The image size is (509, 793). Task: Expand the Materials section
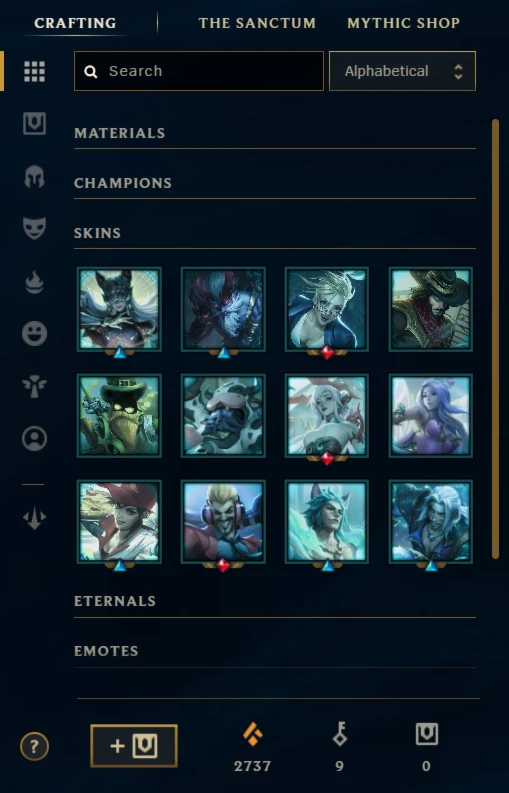275,133
